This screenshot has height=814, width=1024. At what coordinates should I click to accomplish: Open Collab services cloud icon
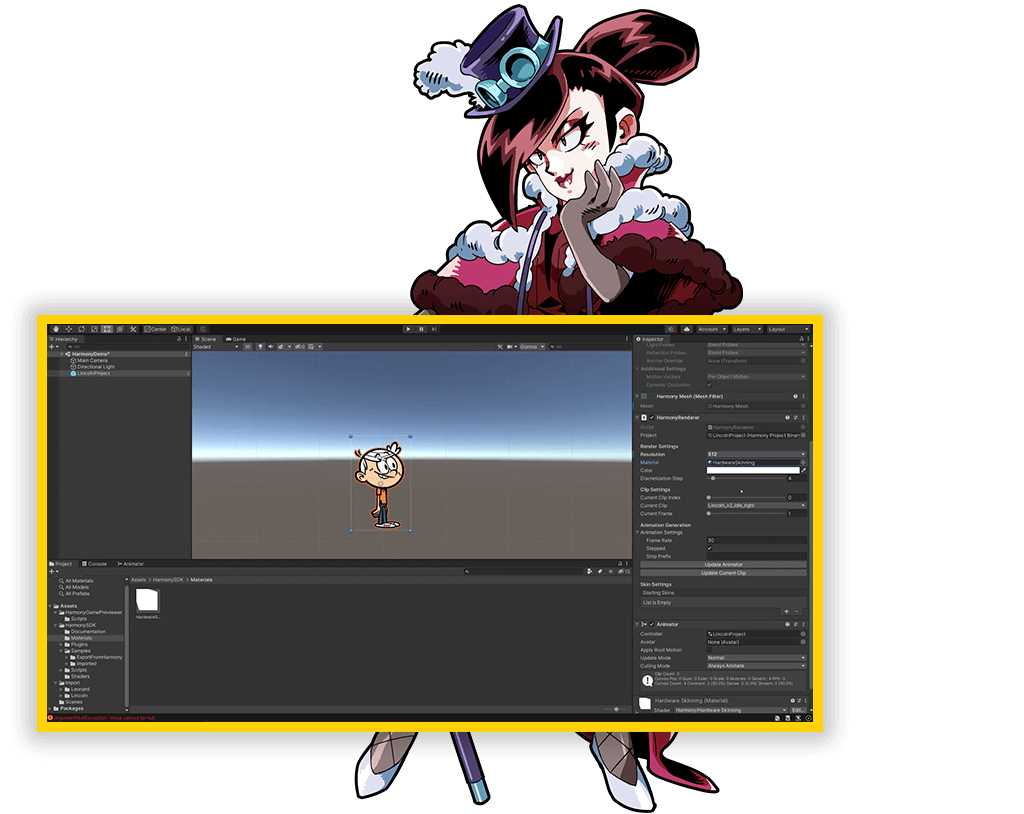(686, 329)
